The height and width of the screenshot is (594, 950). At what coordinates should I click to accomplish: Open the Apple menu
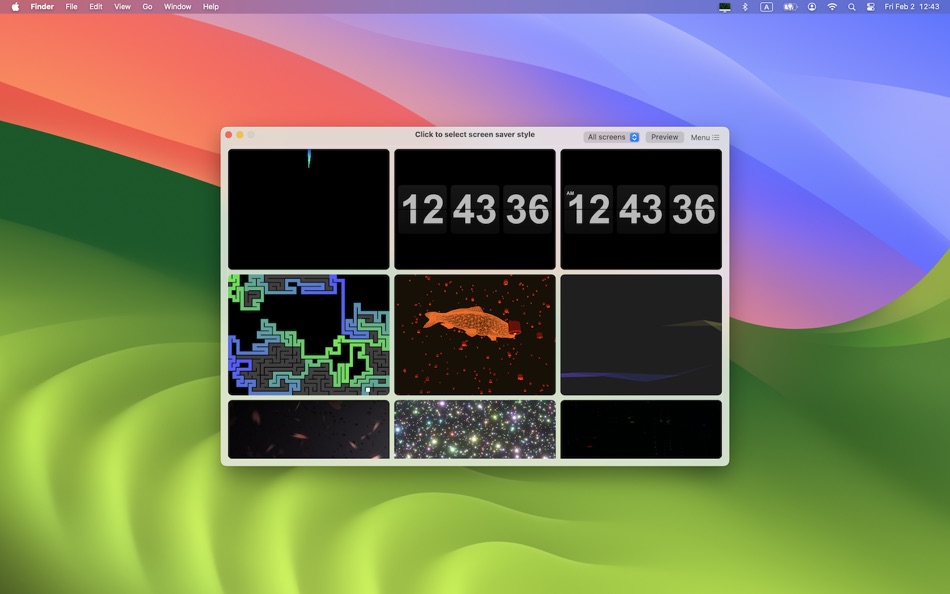pyautogui.click(x=15, y=7)
